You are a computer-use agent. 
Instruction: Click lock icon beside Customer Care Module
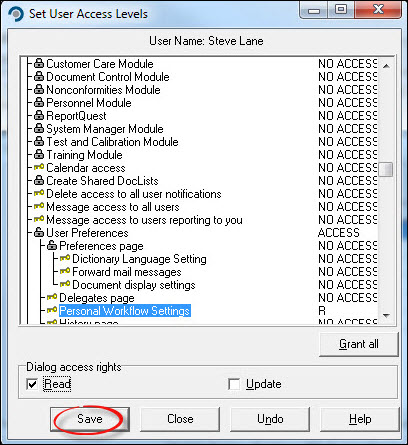(39, 63)
